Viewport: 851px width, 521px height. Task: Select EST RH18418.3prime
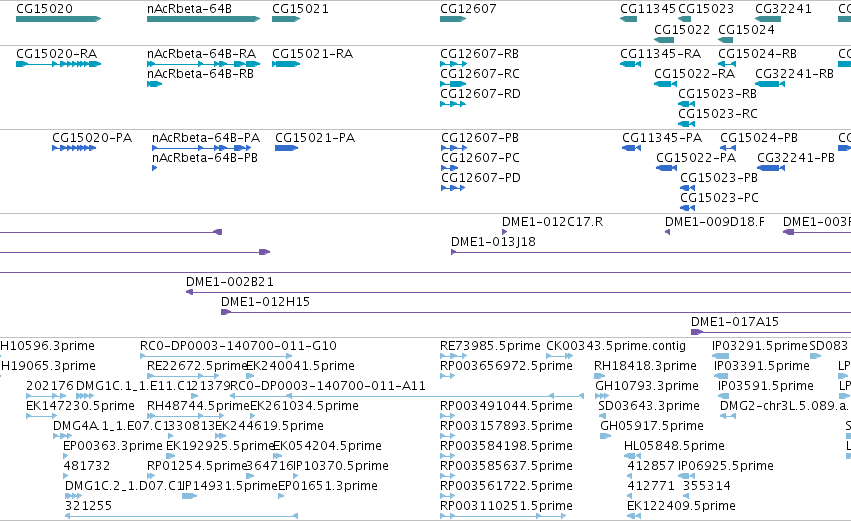click(x=645, y=366)
